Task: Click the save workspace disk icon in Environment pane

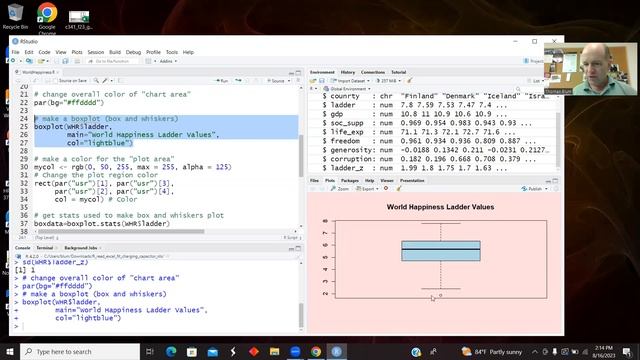Action: click(x=322, y=80)
